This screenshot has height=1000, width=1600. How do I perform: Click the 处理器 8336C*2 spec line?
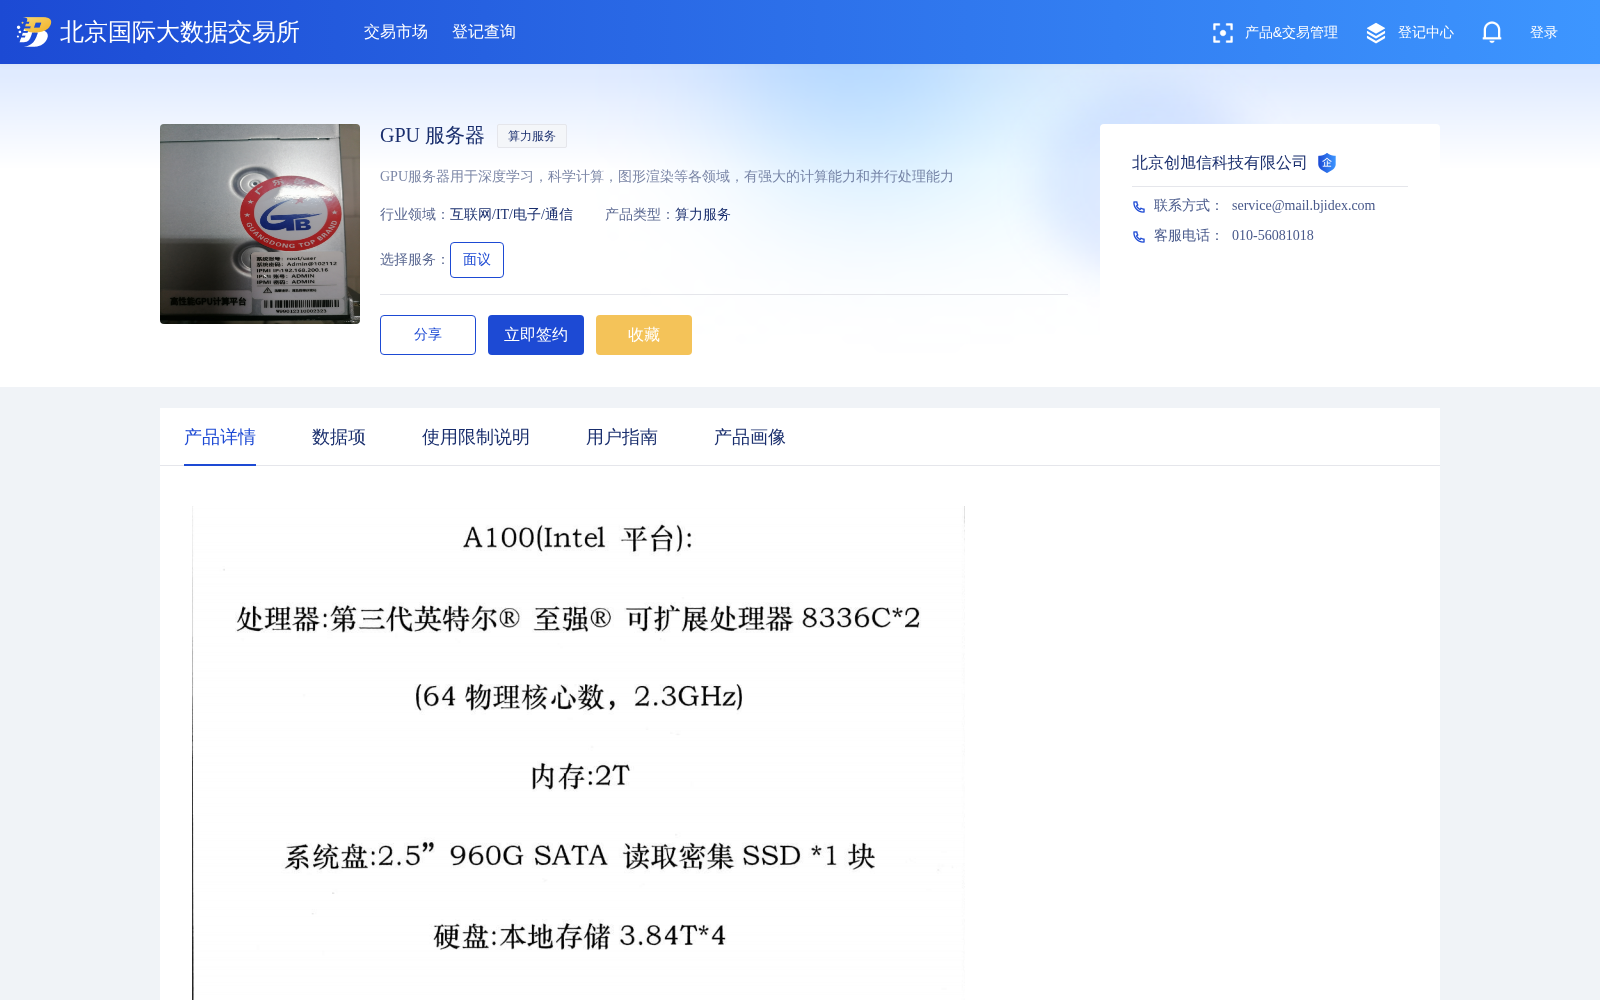[x=578, y=618]
